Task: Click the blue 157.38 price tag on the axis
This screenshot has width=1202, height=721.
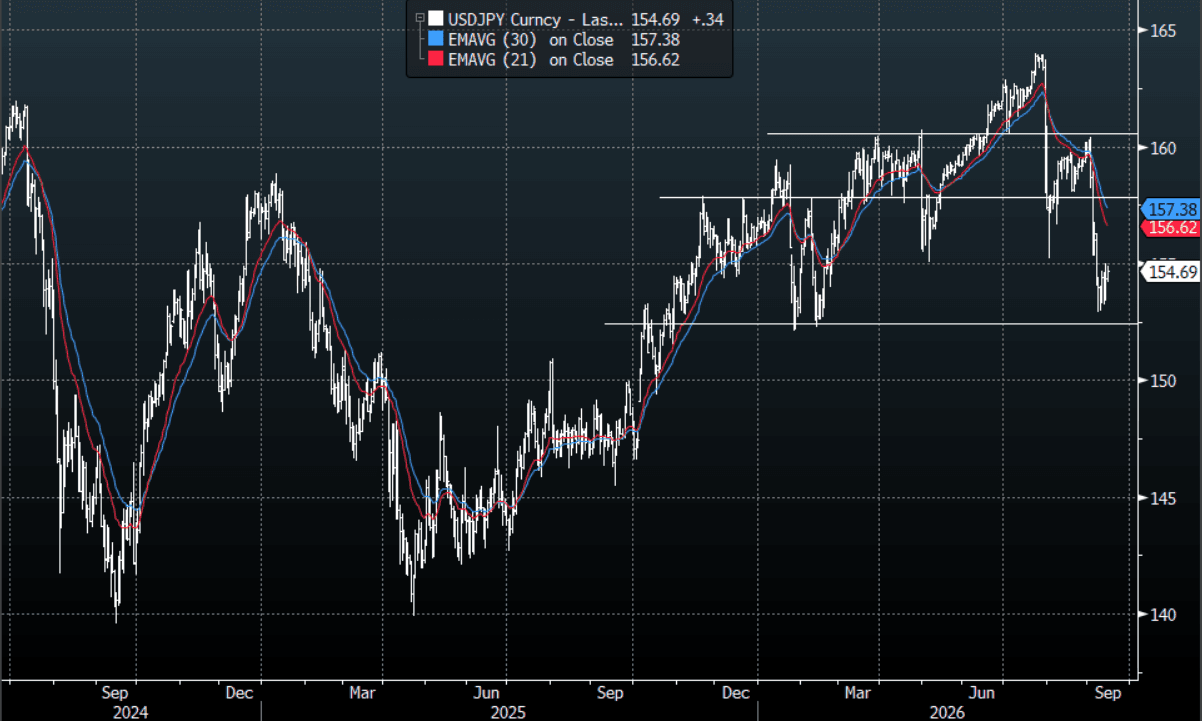Action: (x=1171, y=209)
